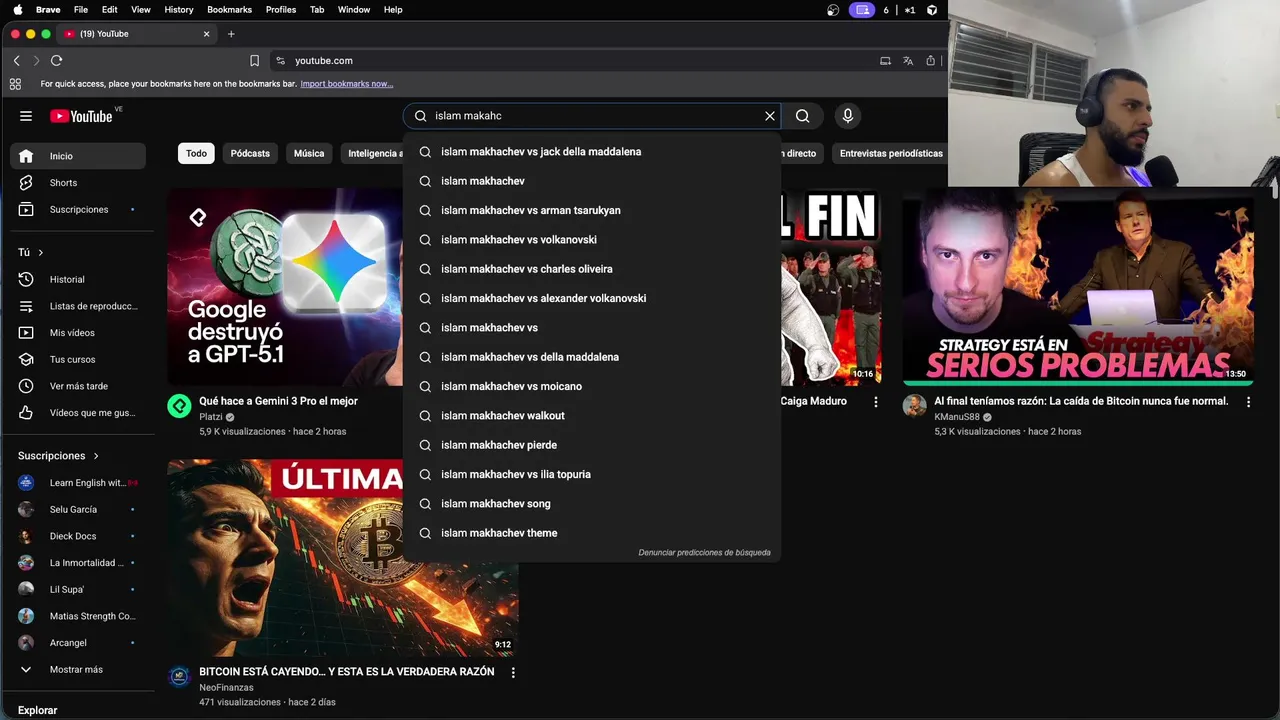Clear the search box with the X
Image resolution: width=1280 pixels, height=720 pixels.
(770, 116)
